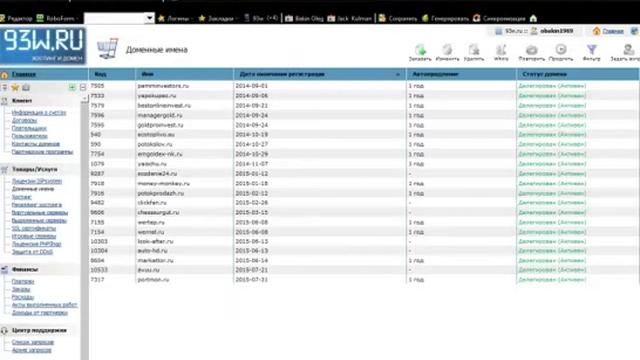Click in the RoboForm search input field
Image resolution: width=640 pixels, height=360 pixels.
[114, 18]
